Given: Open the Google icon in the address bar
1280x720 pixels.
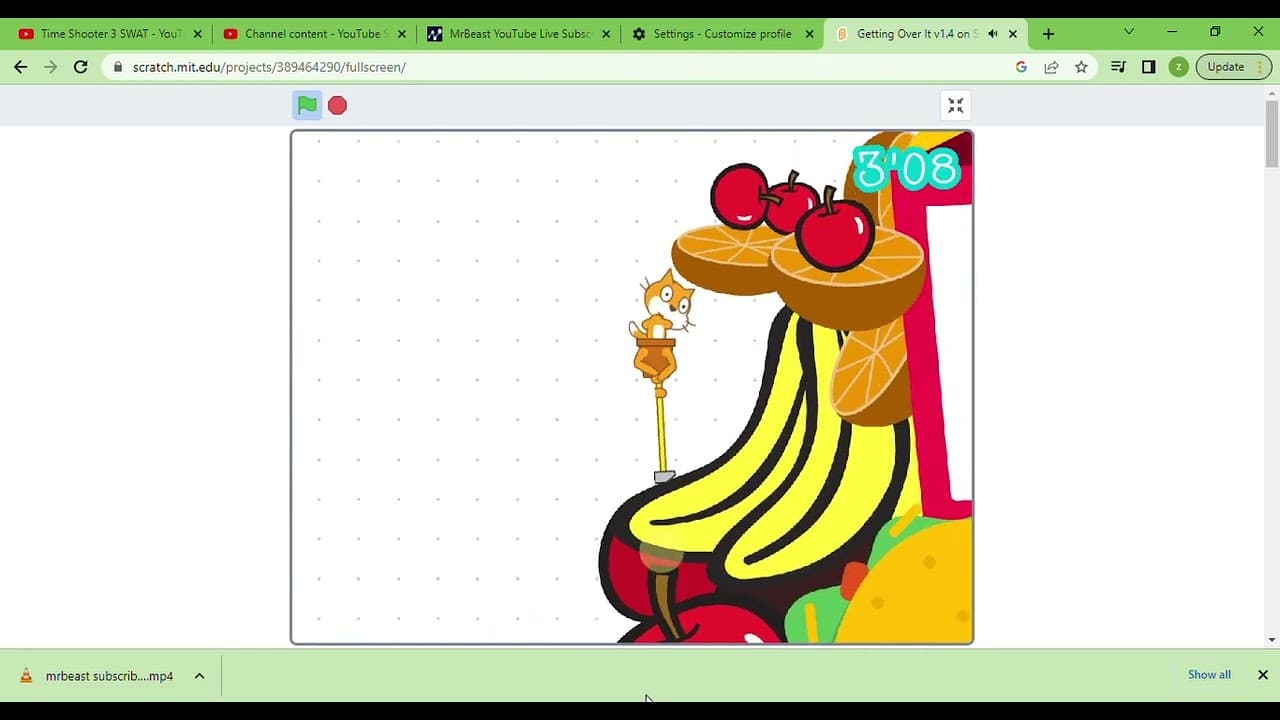Looking at the screenshot, I should (1021, 67).
